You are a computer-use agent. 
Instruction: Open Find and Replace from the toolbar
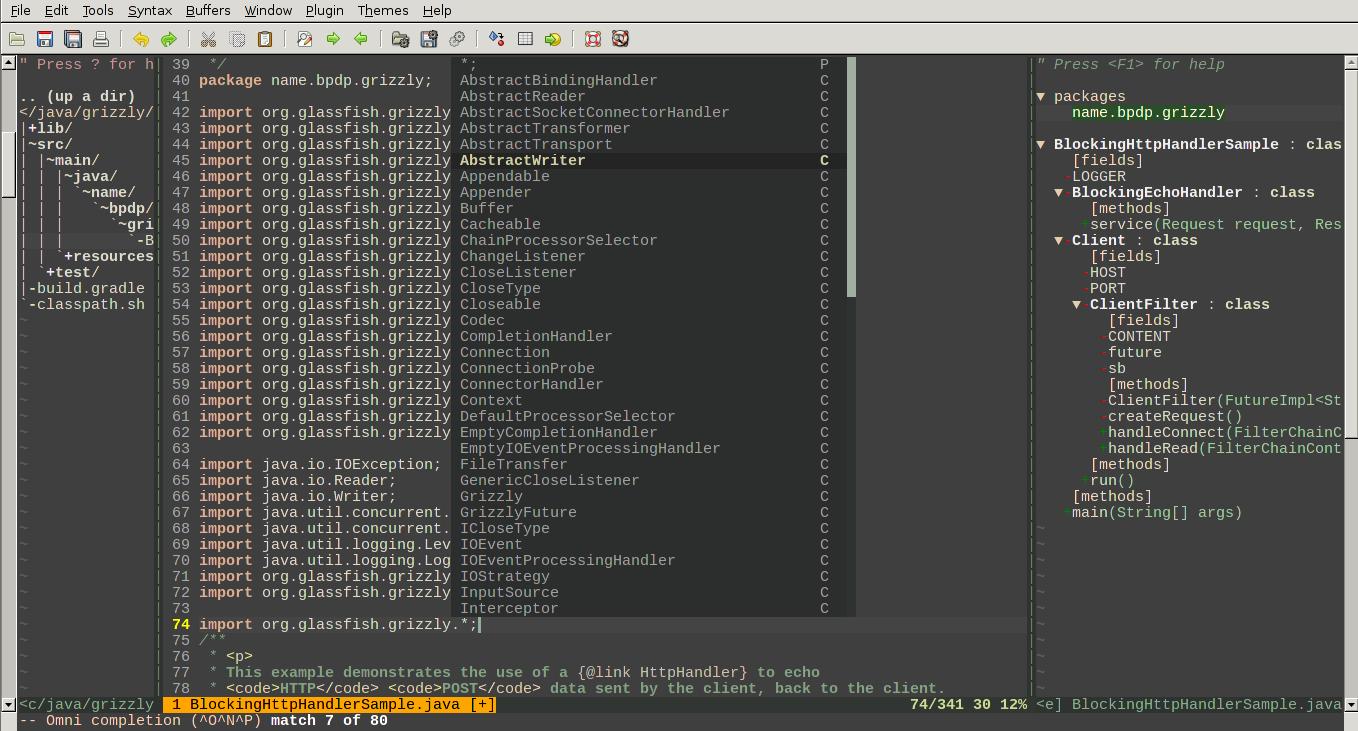pyautogui.click(x=305, y=39)
